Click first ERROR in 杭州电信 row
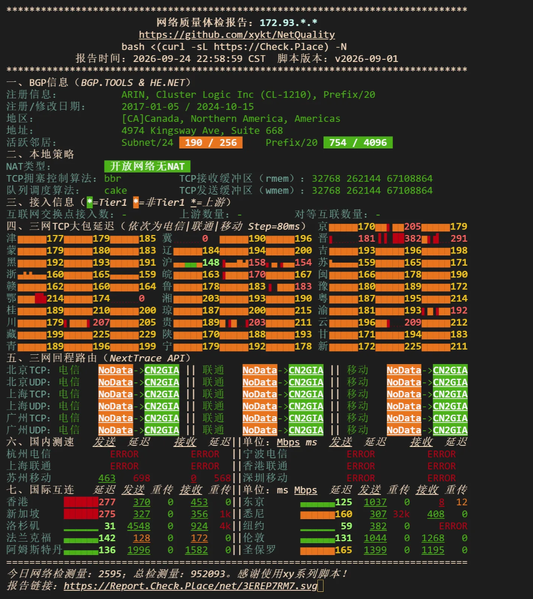The image size is (533, 599). (124, 454)
